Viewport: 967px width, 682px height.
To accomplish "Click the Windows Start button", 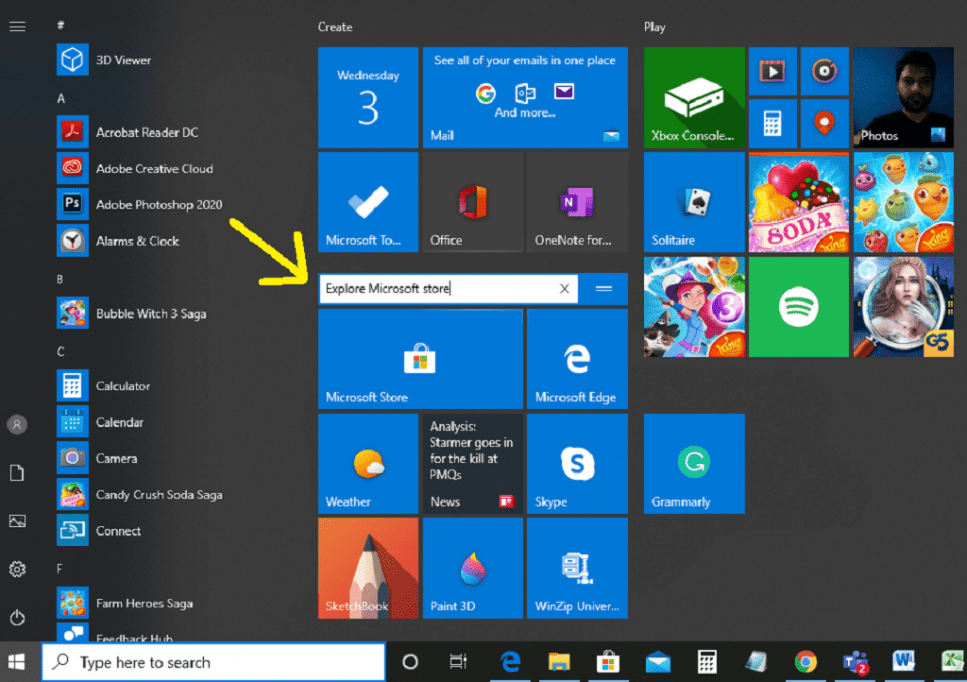I will point(17,662).
